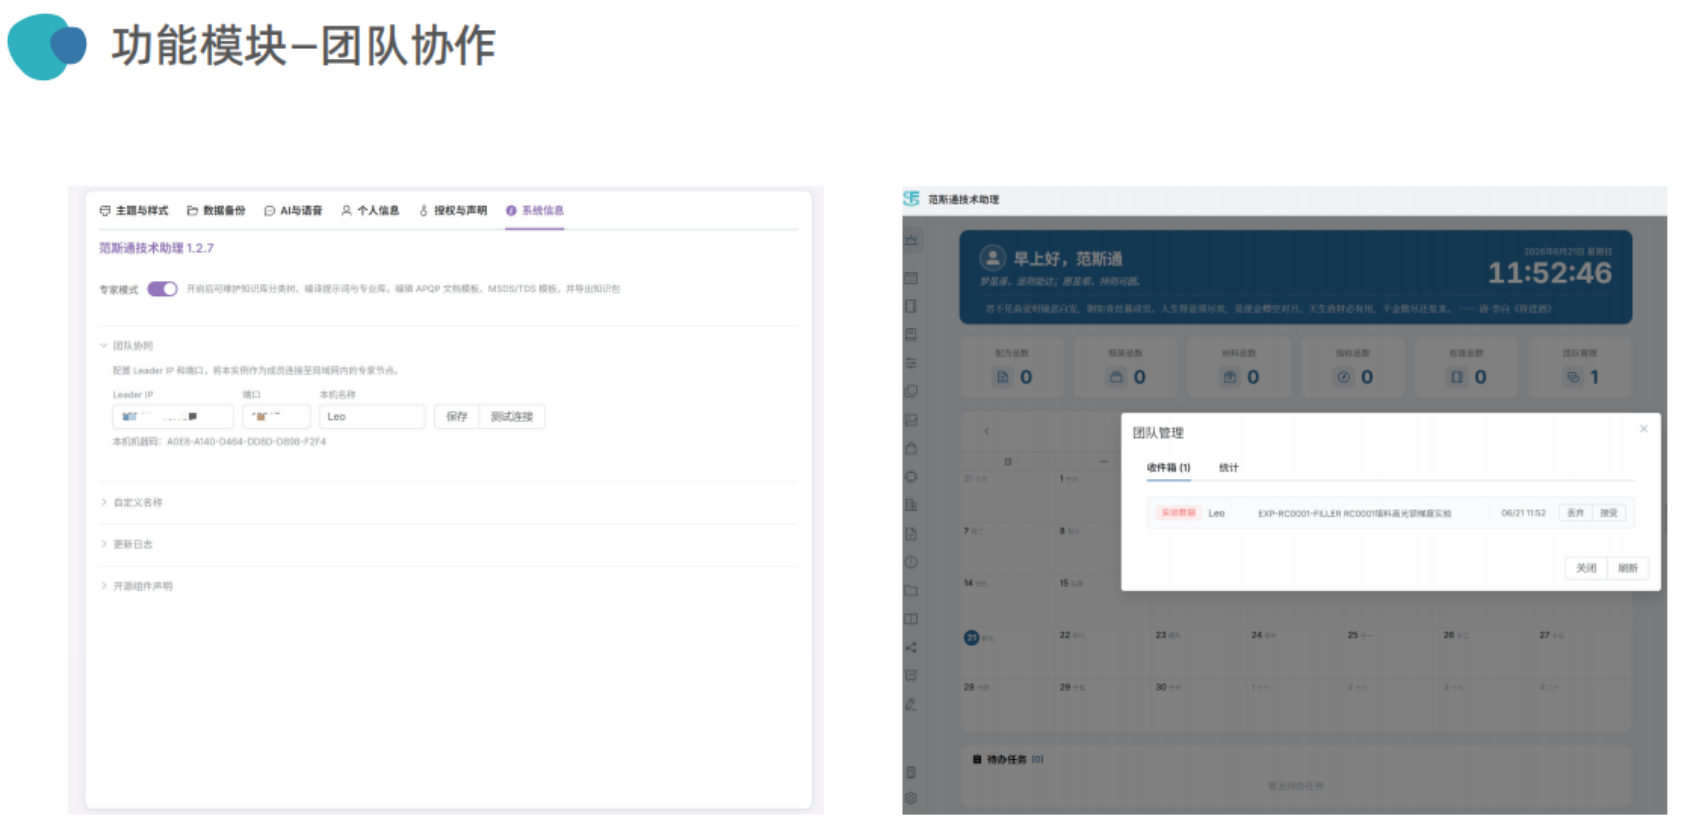Select the 收件箱 (1) tab

[x=1168, y=468]
